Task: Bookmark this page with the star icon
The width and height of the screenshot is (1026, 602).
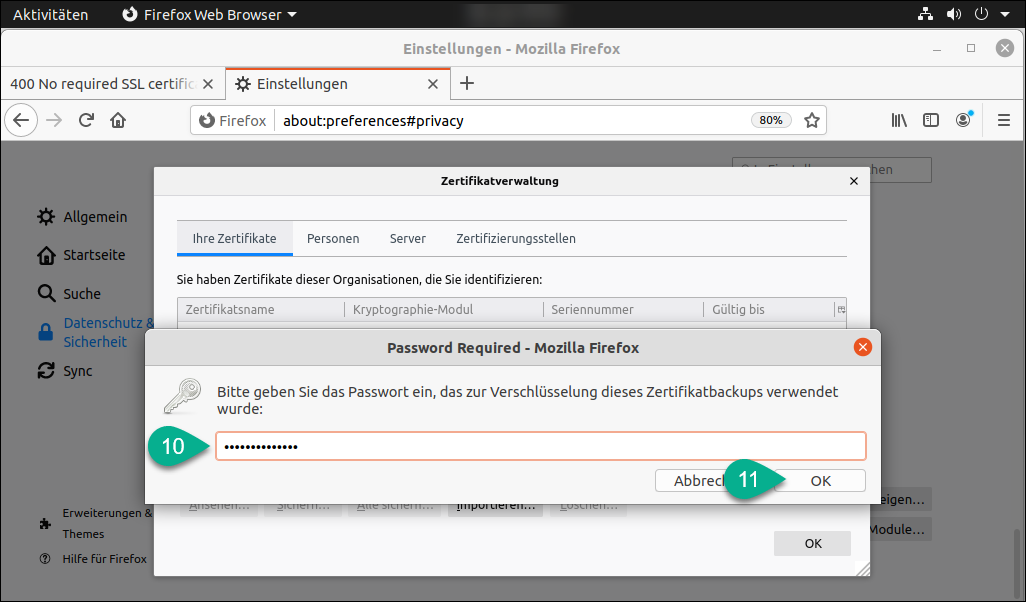Action: 812,120
